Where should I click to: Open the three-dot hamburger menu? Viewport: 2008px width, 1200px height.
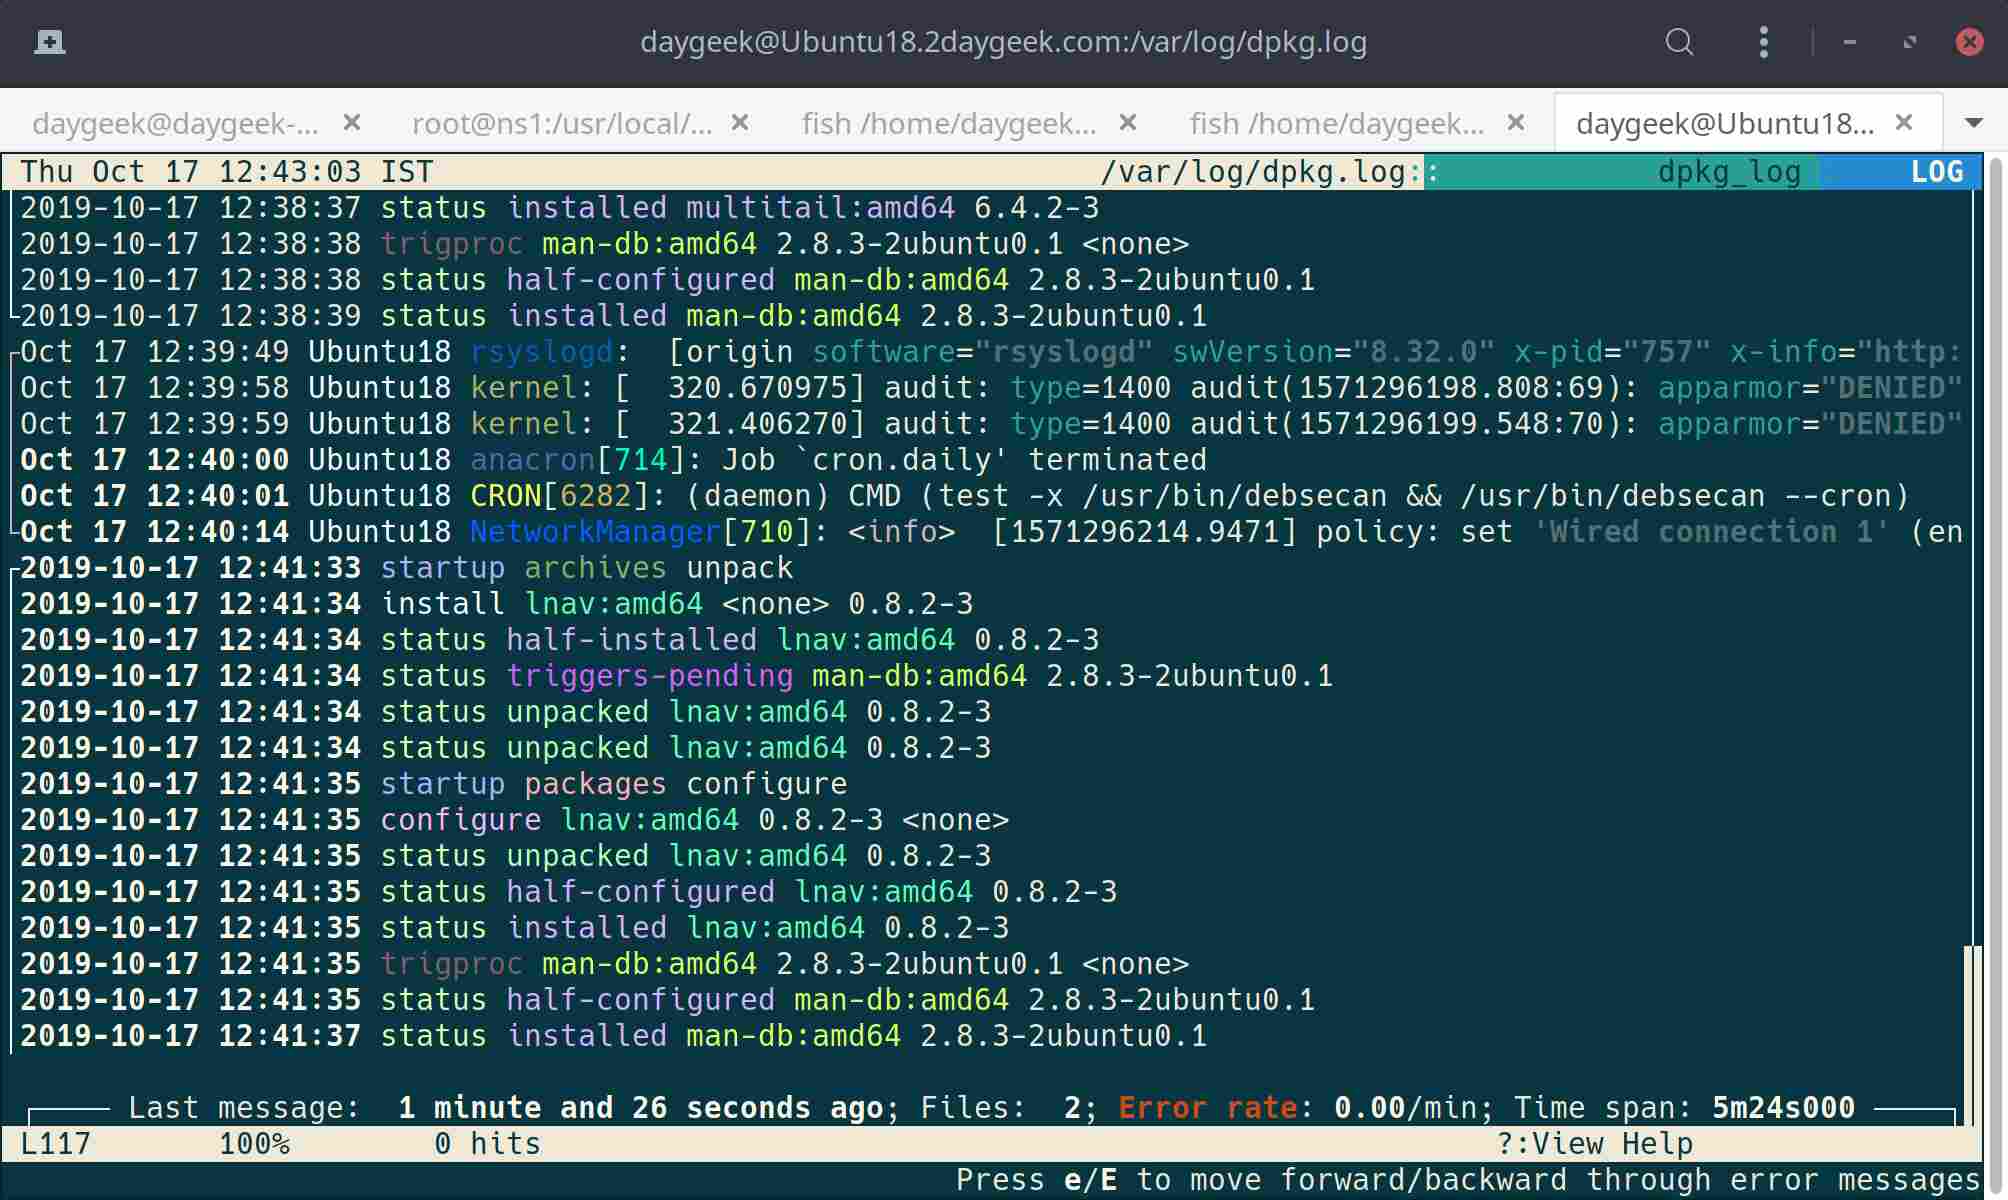(1763, 42)
